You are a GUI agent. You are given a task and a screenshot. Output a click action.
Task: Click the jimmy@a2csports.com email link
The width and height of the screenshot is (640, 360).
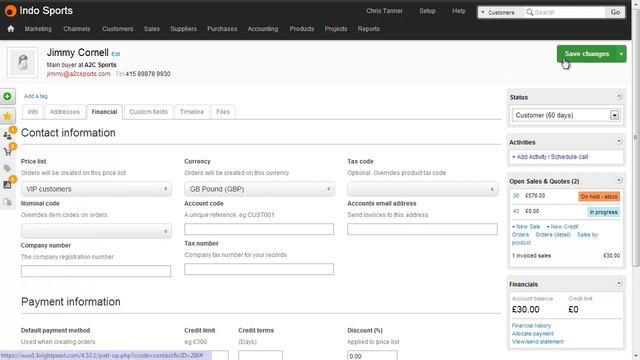point(78,74)
